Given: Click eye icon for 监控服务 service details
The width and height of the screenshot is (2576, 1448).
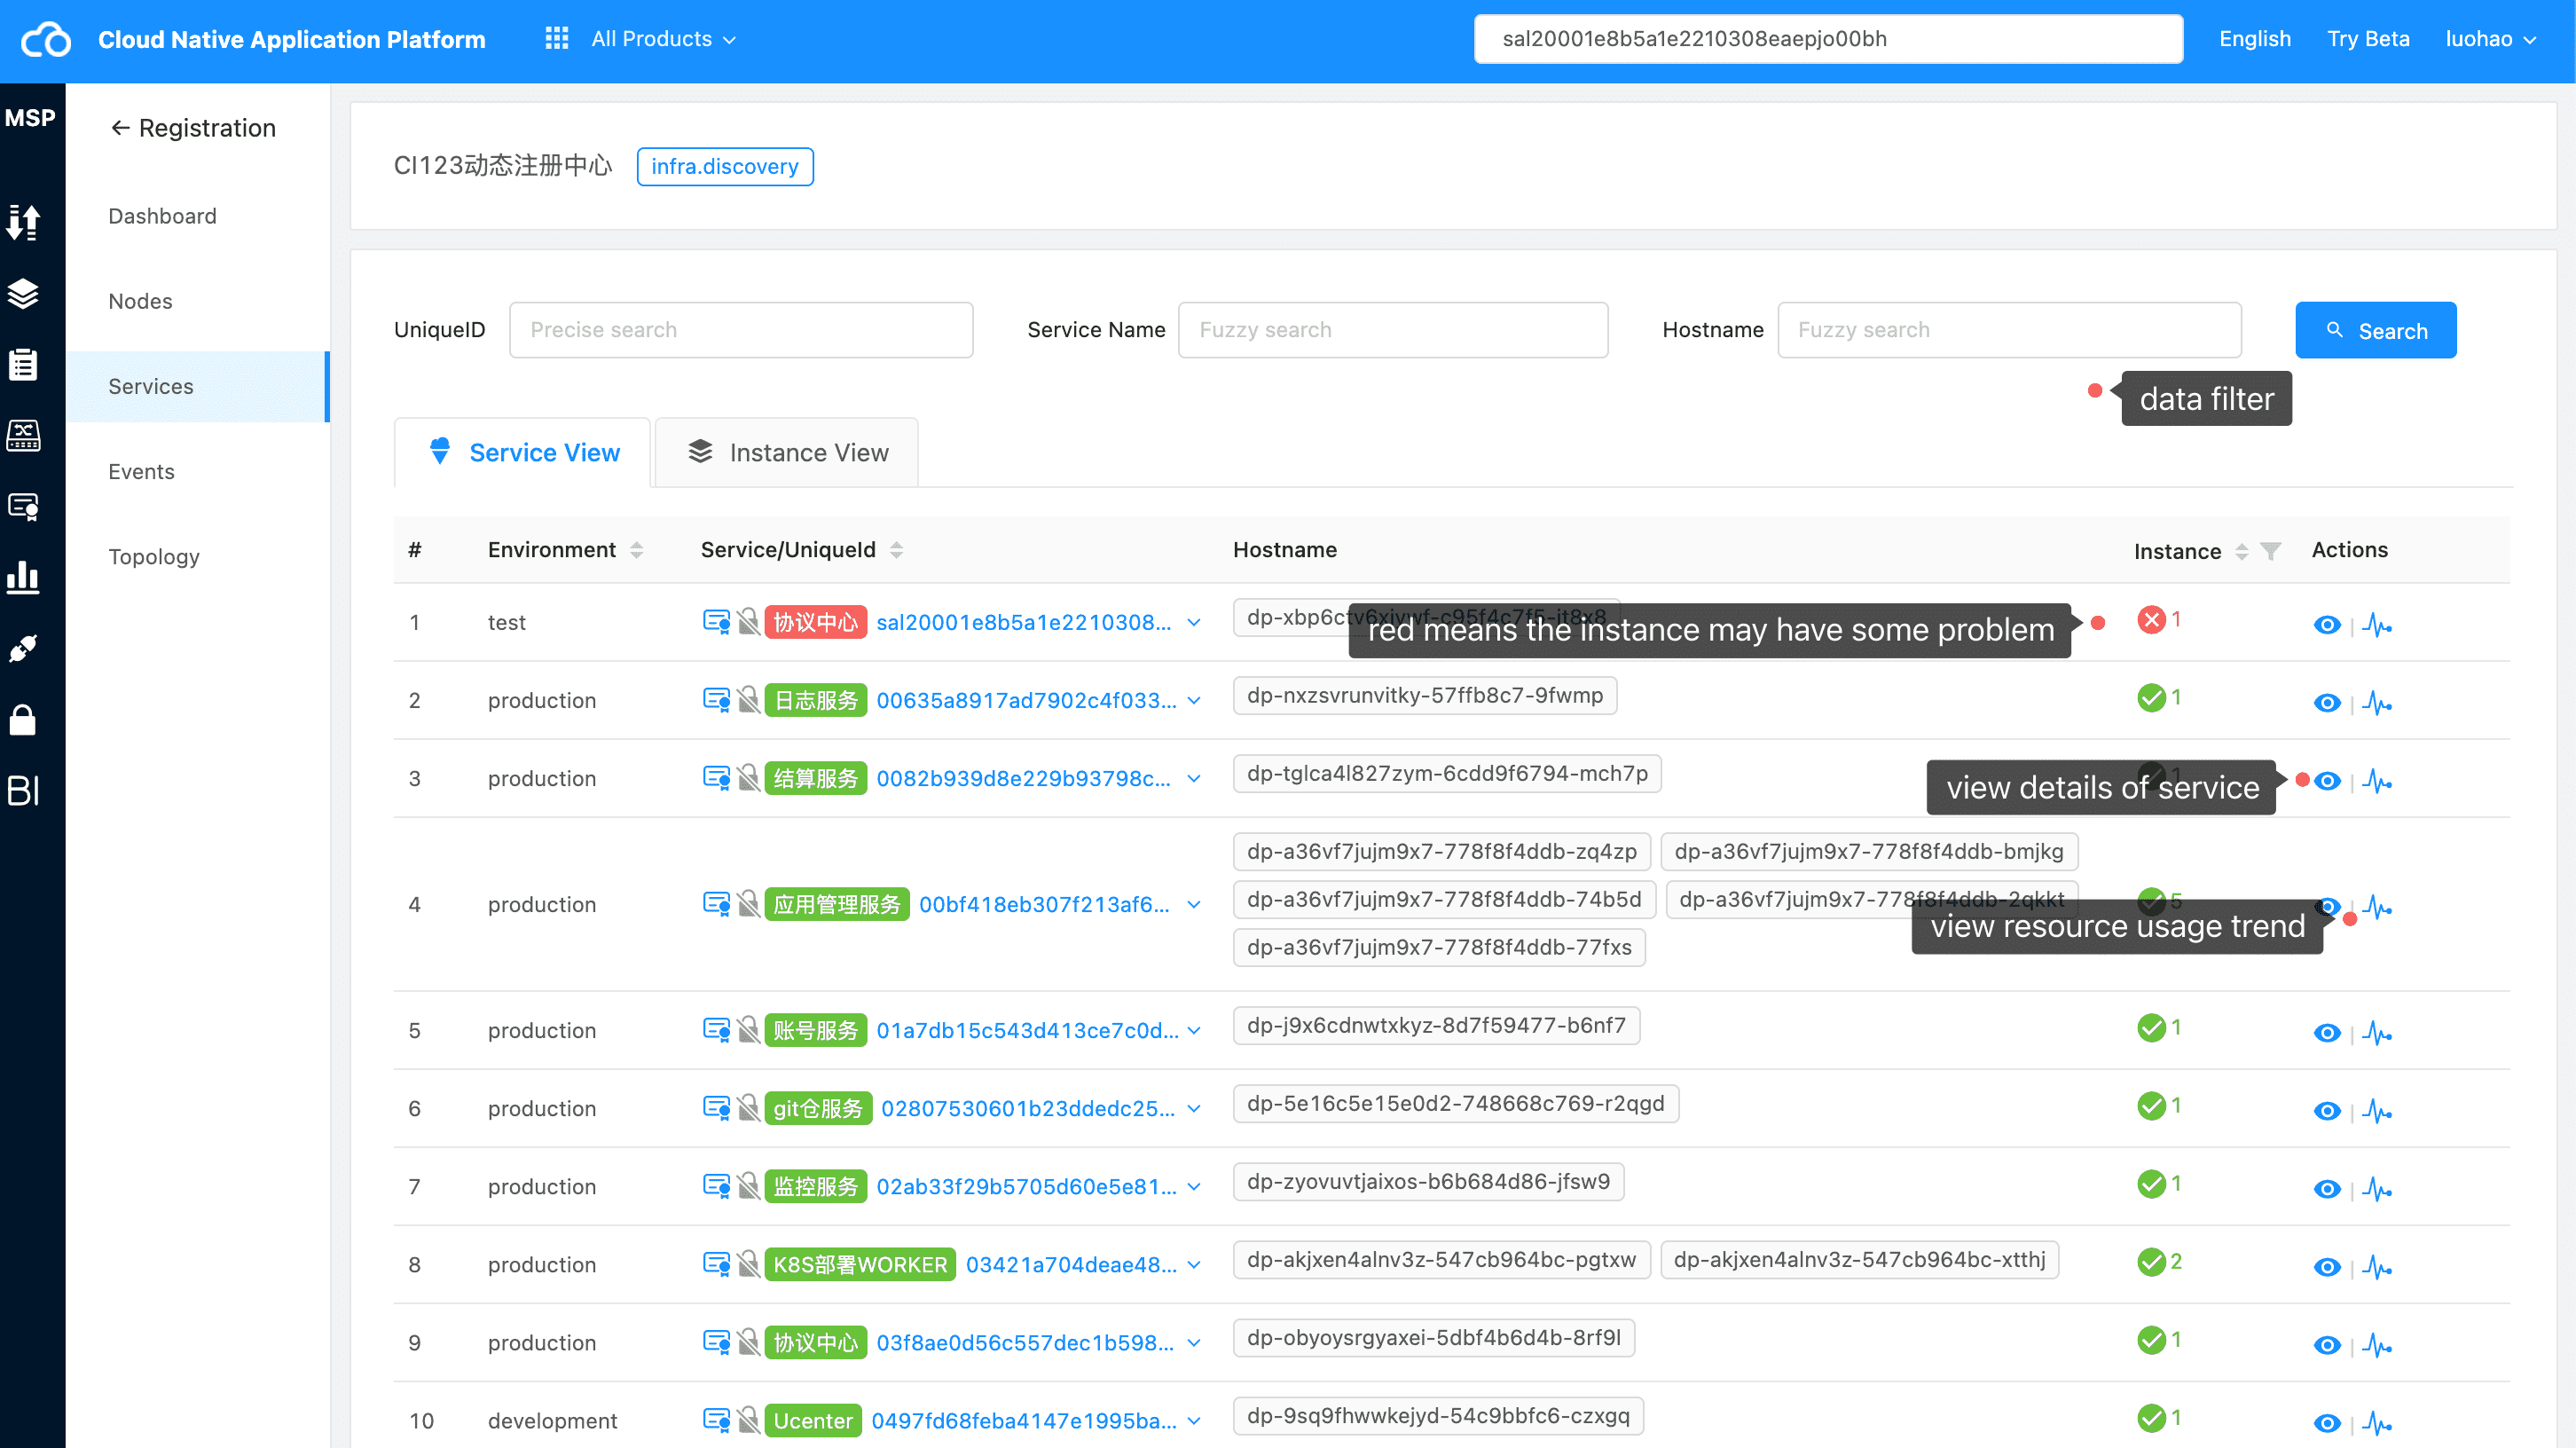Looking at the screenshot, I should (x=2327, y=1189).
